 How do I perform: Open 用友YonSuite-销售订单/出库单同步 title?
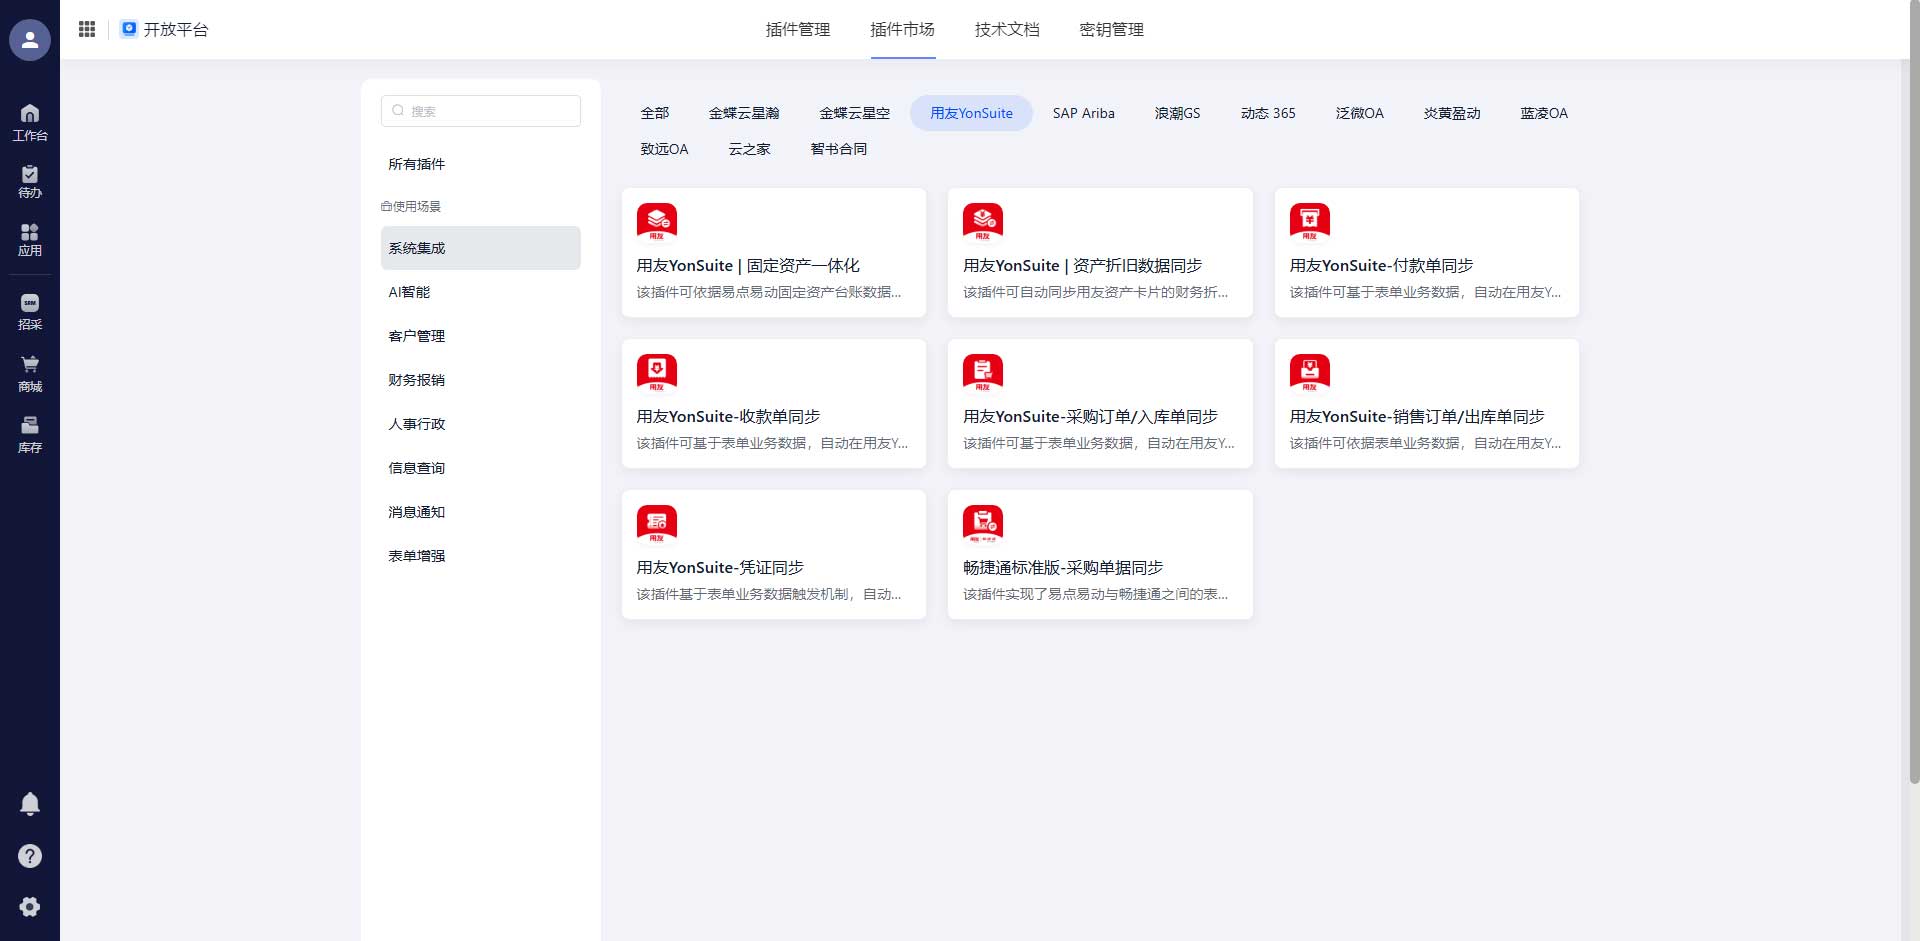pos(1417,417)
